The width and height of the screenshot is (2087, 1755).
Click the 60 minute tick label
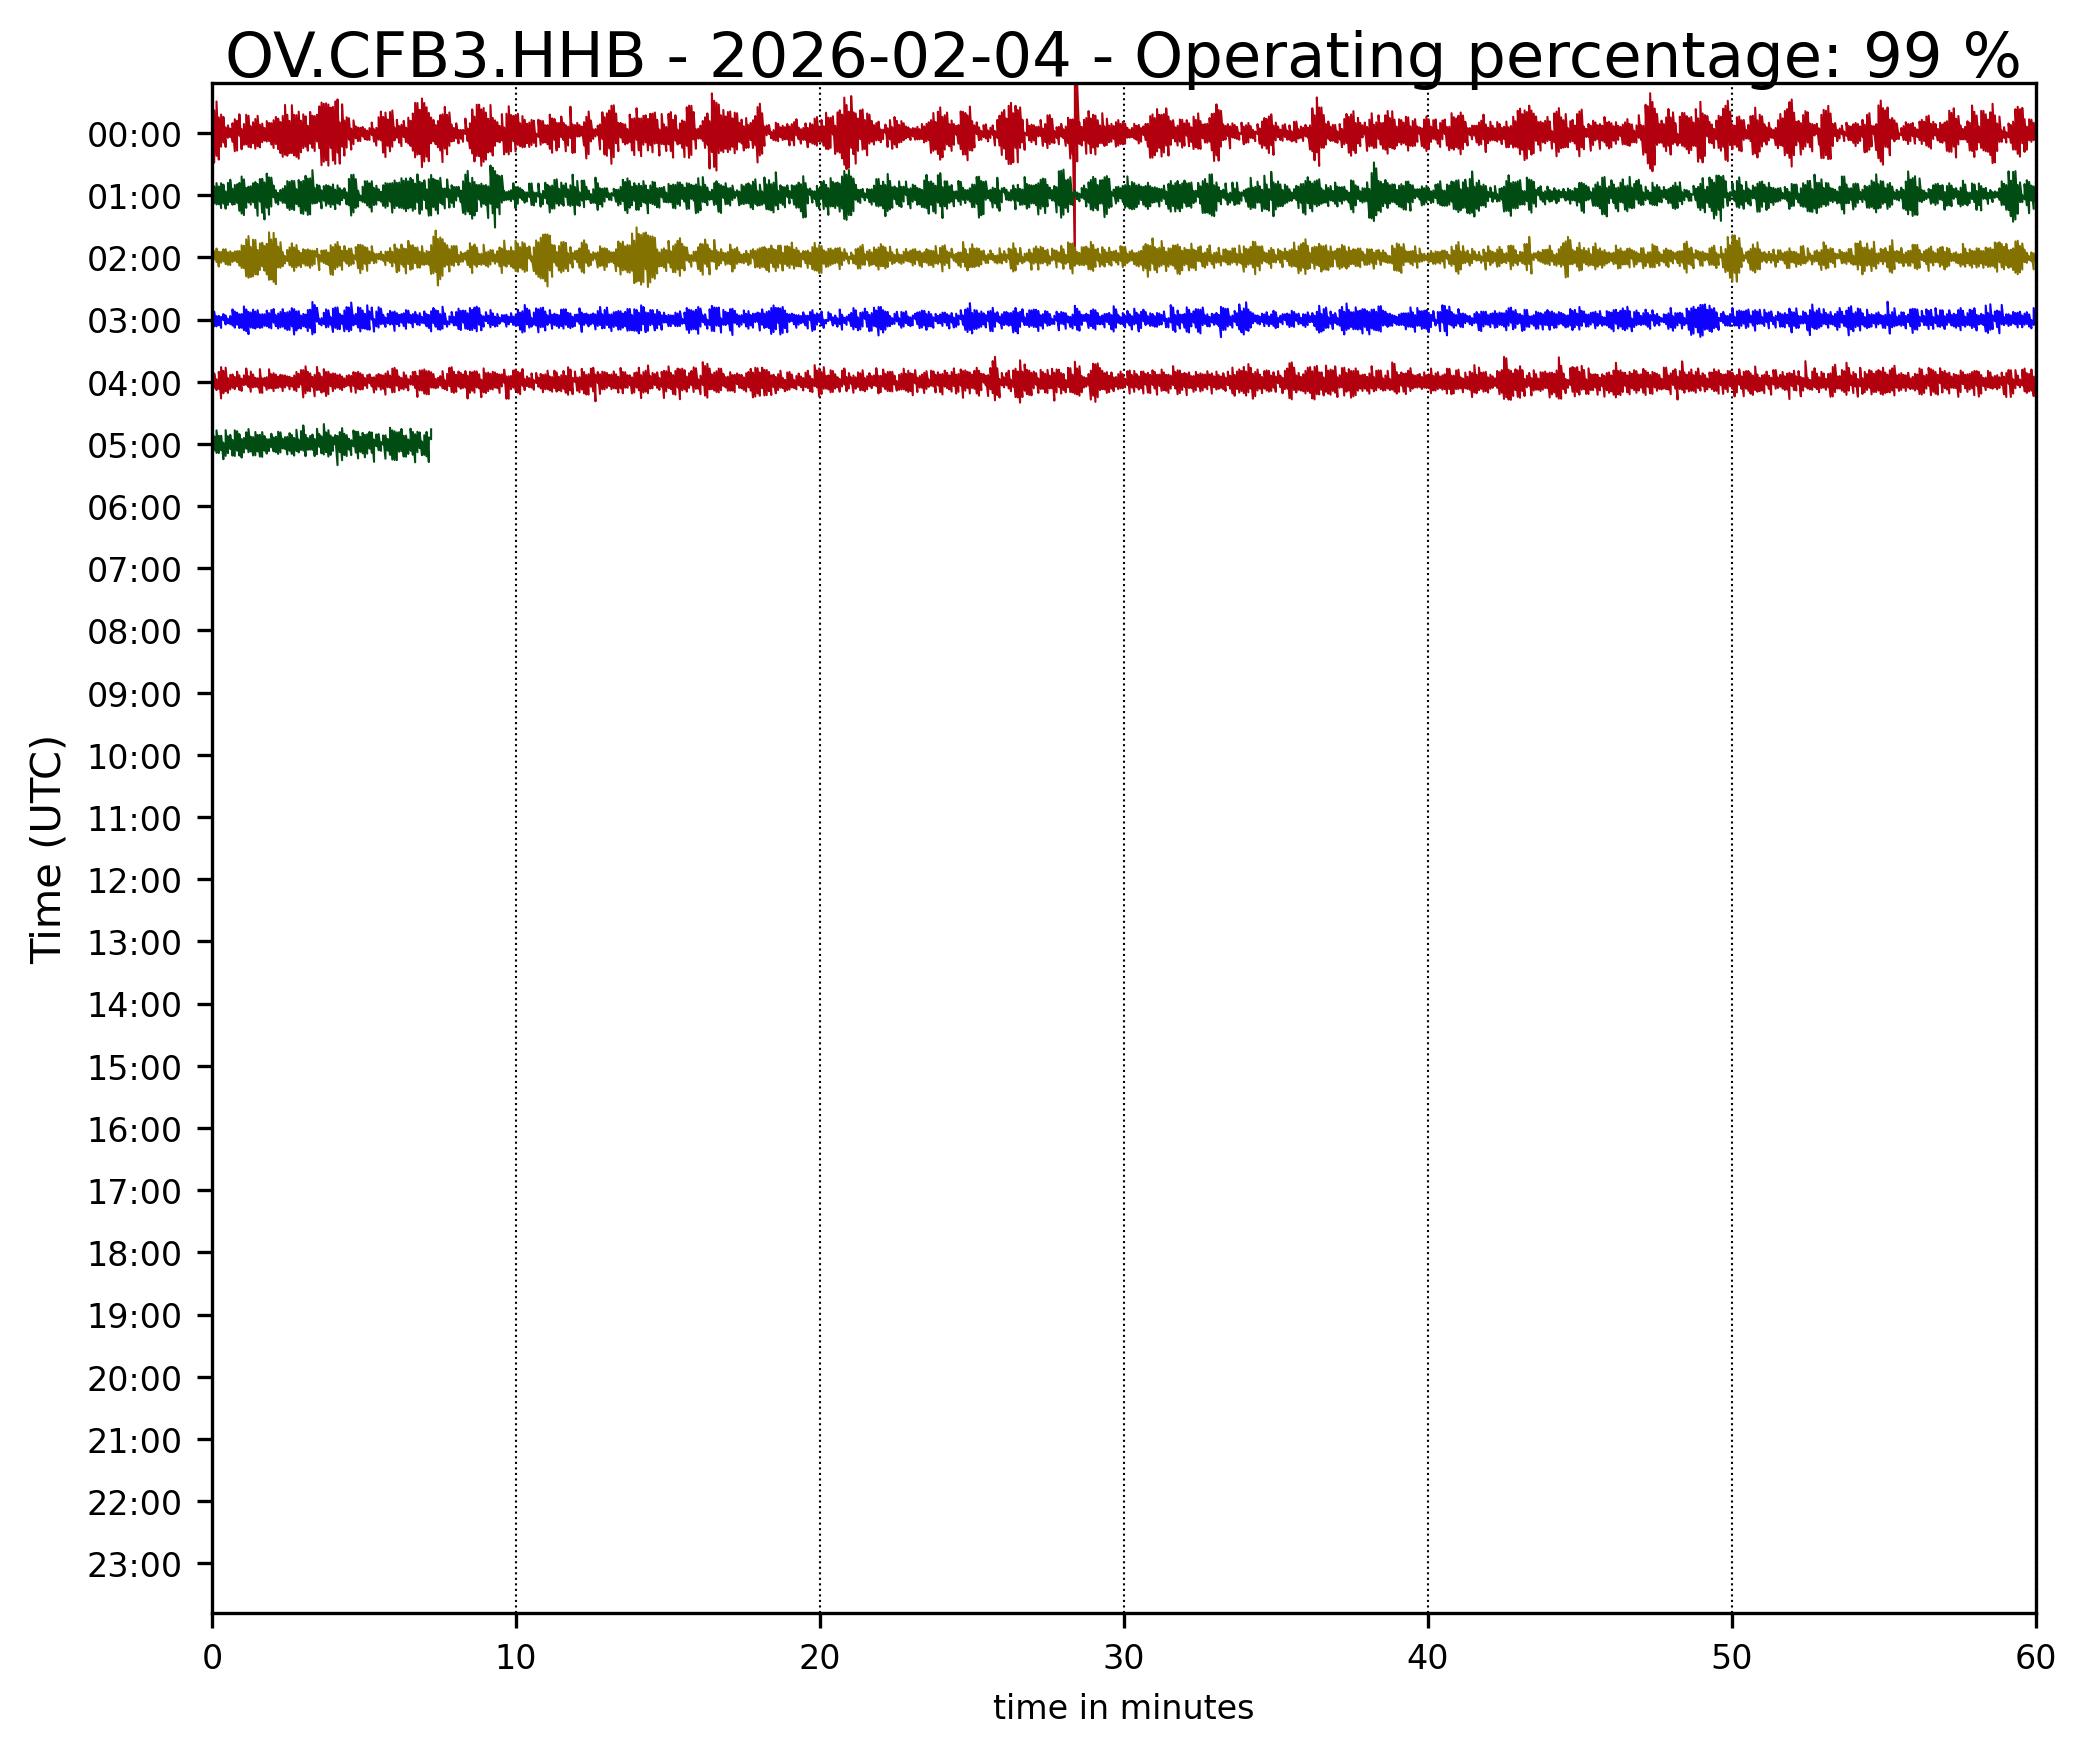click(x=2035, y=1659)
